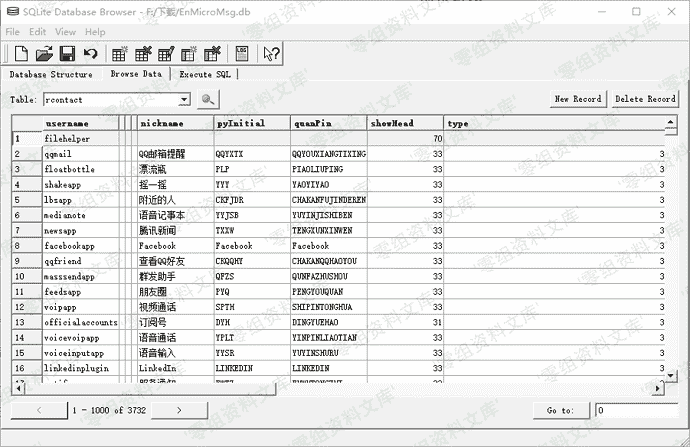Click the New Database toolbar icon

19,53
